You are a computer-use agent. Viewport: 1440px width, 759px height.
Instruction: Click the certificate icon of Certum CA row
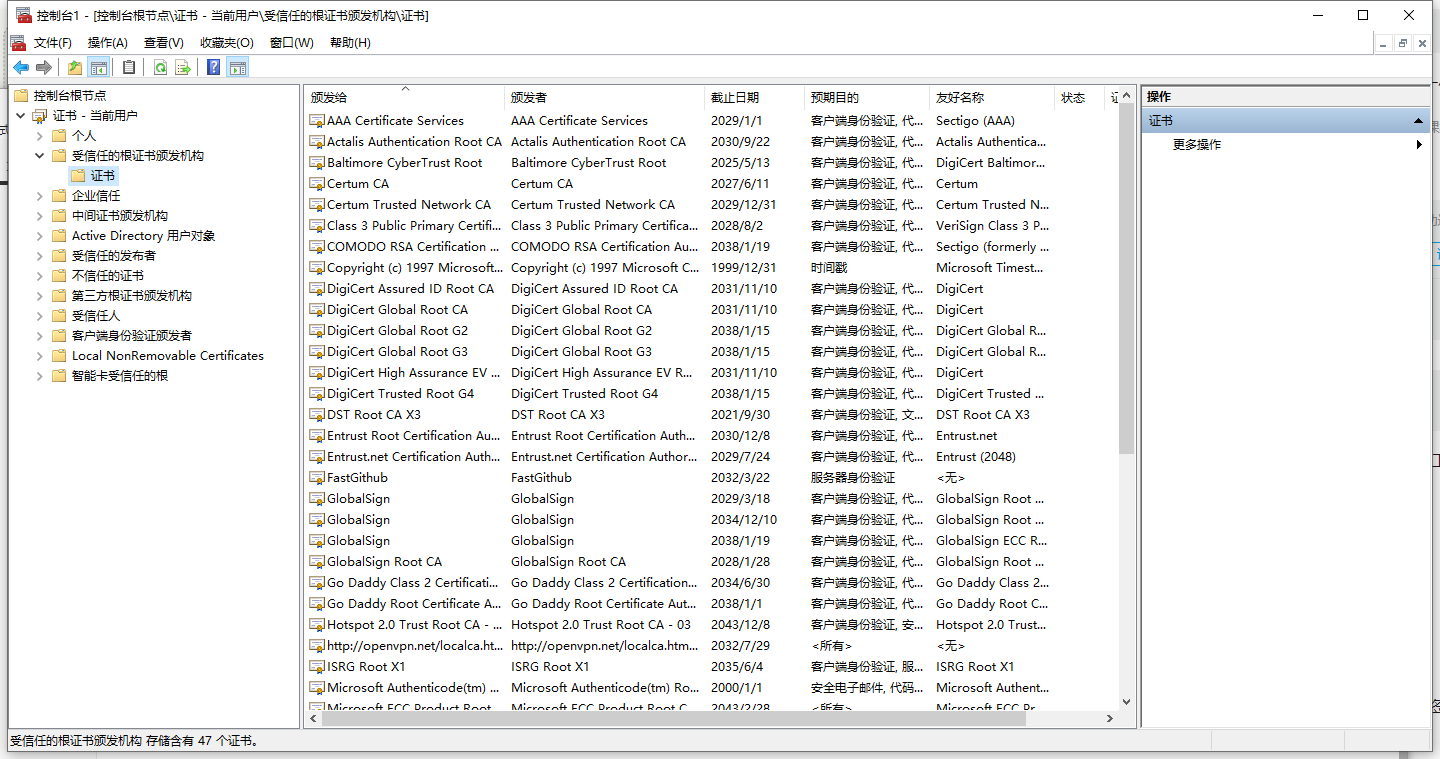click(318, 184)
